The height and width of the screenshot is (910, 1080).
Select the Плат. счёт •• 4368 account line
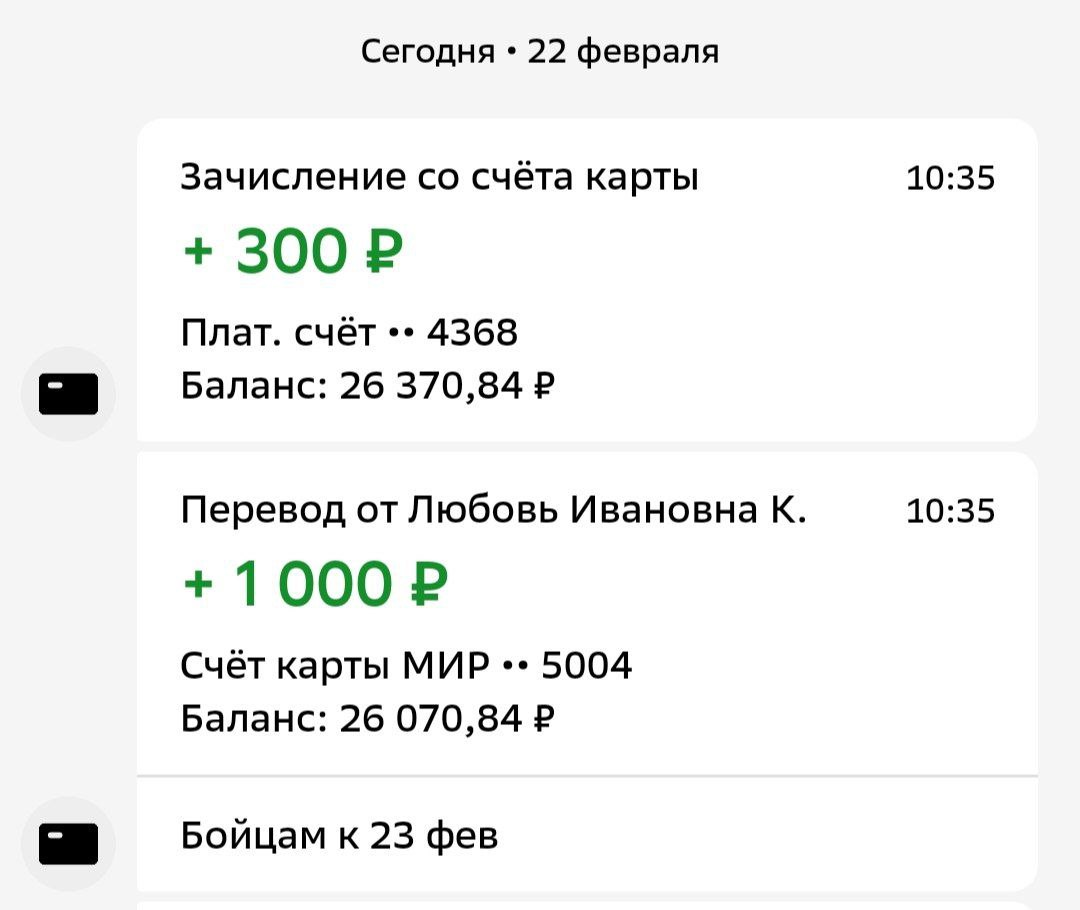[x=349, y=332]
